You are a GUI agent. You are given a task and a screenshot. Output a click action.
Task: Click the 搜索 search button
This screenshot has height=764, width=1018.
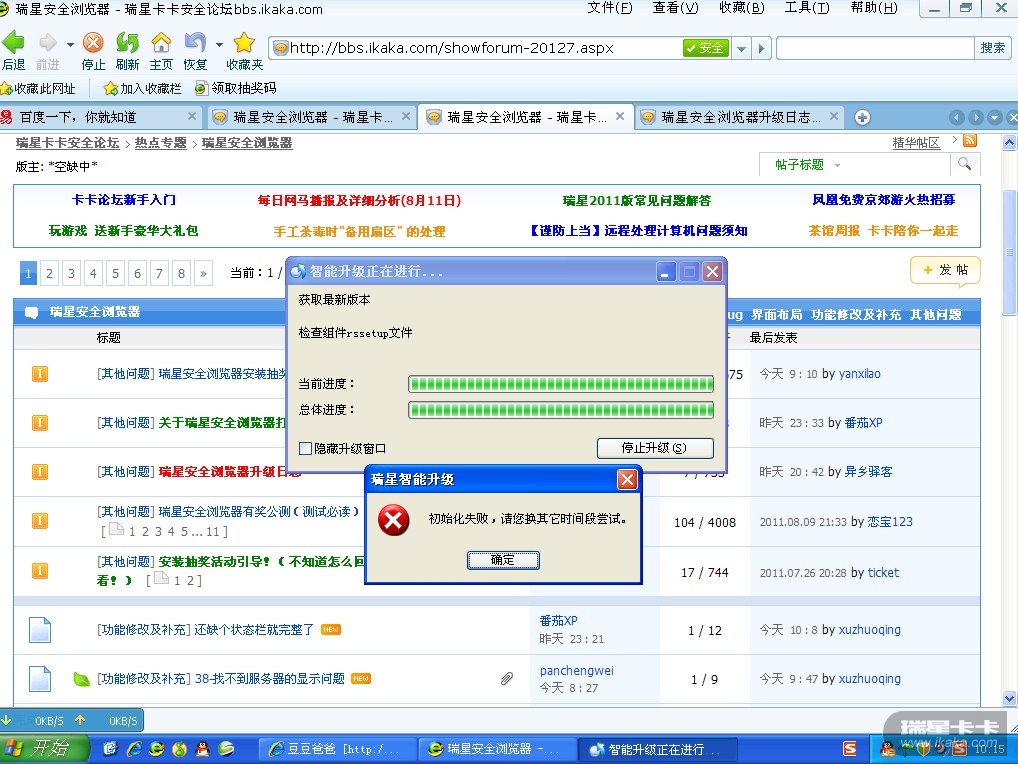pyautogui.click(x=993, y=47)
